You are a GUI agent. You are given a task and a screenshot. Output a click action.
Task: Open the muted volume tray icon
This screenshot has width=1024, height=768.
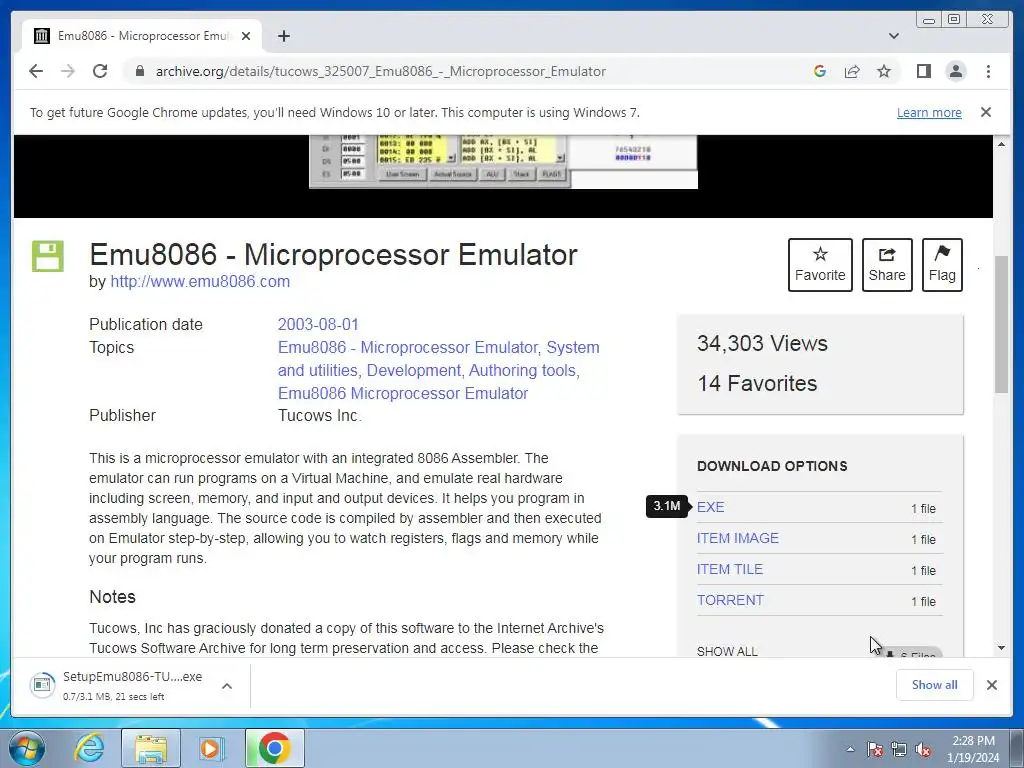click(923, 750)
